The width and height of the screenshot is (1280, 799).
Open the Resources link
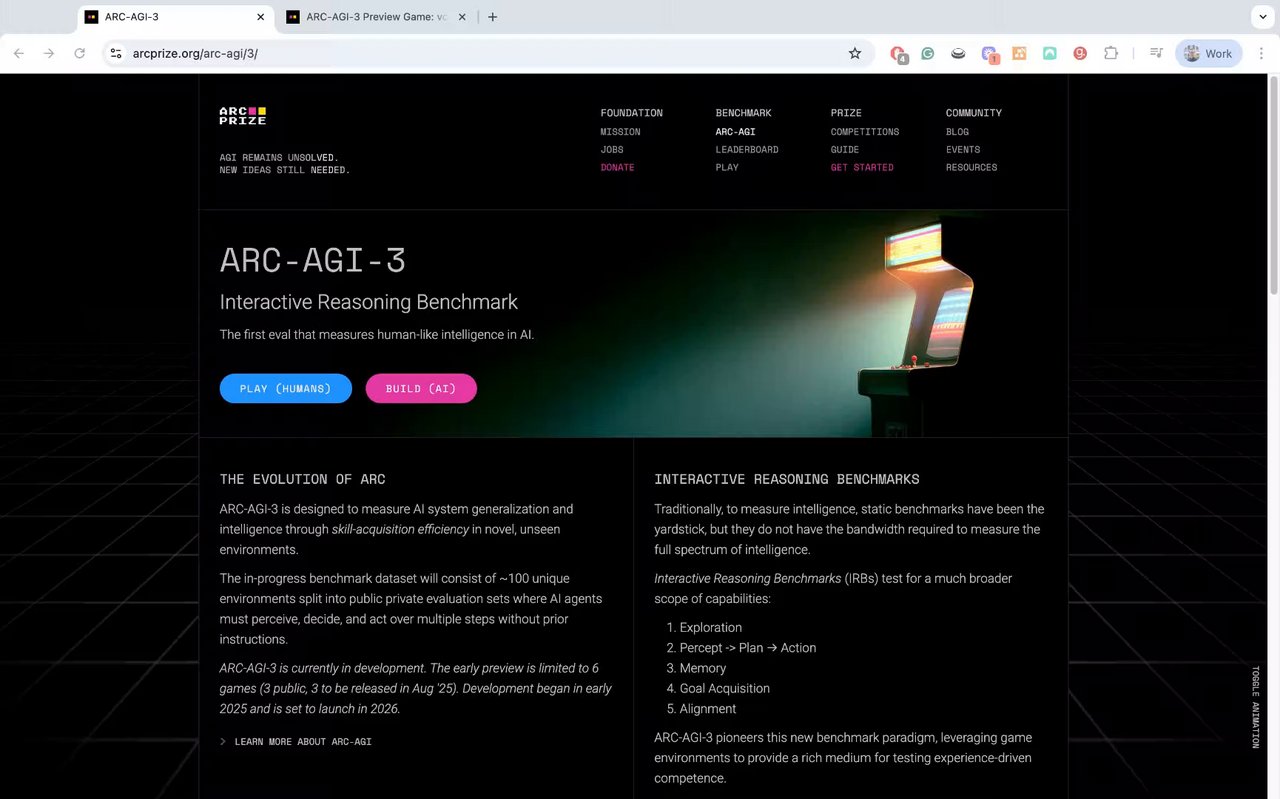pos(971,168)
